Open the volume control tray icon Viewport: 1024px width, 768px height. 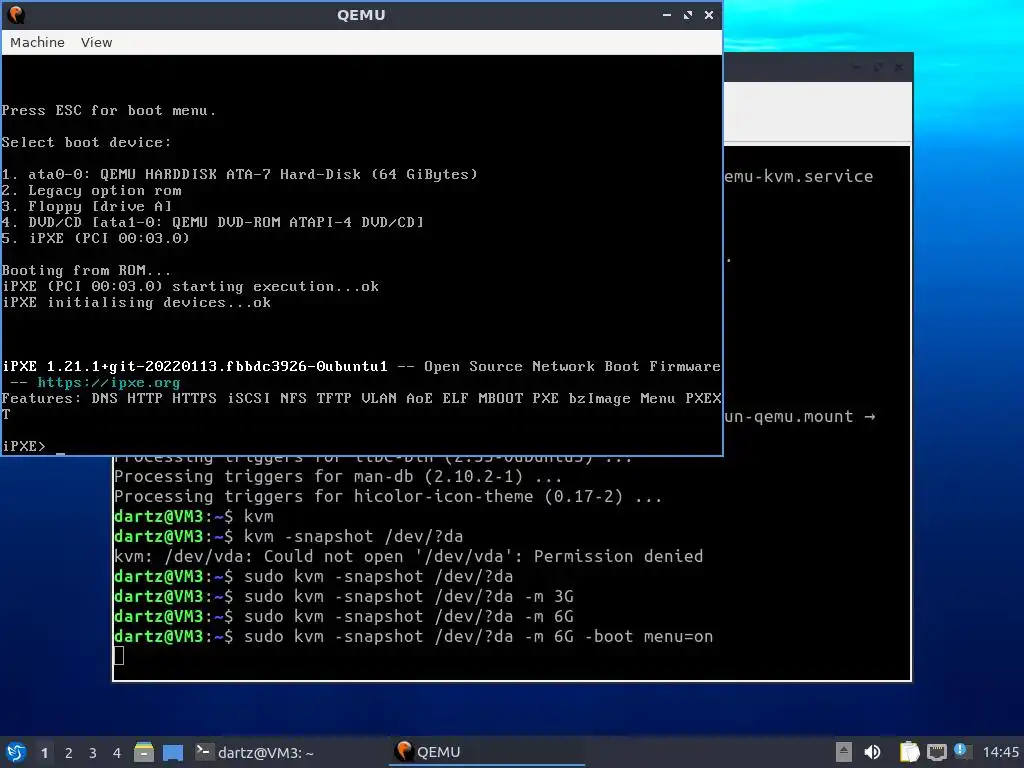pos(872,752)
